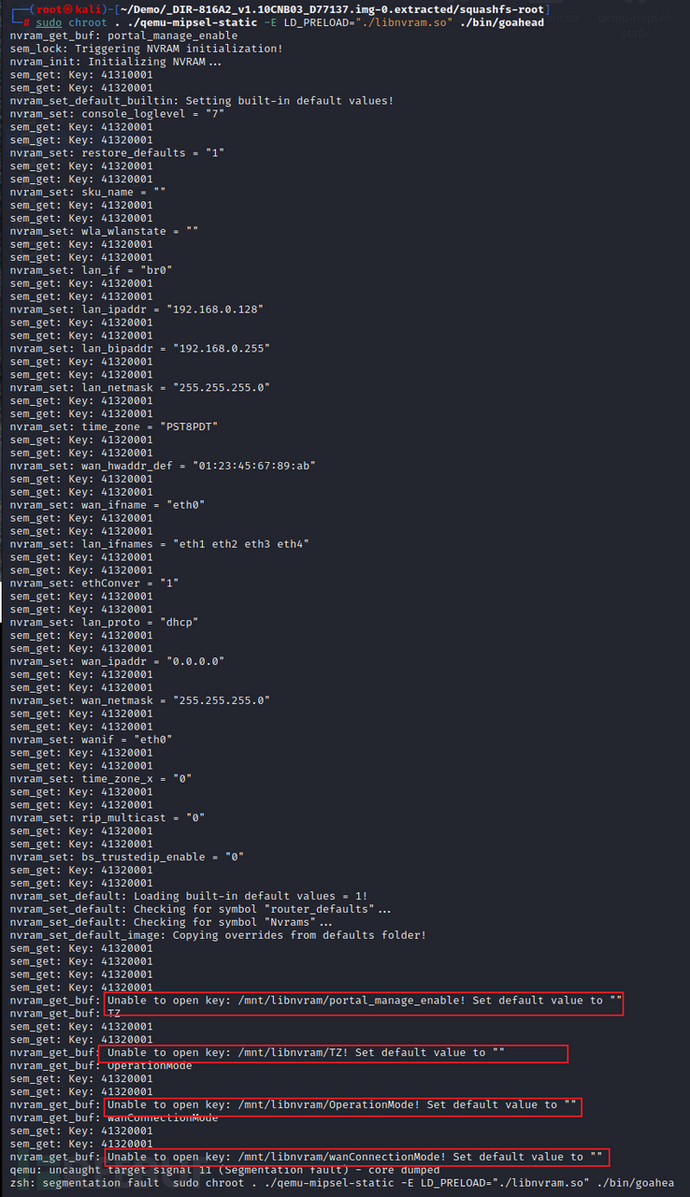Click the highlighted /mnt/libnvram/TZ error box
Image resolution: width=690 pixels, height=1197 pixels.
point(333,1053)
